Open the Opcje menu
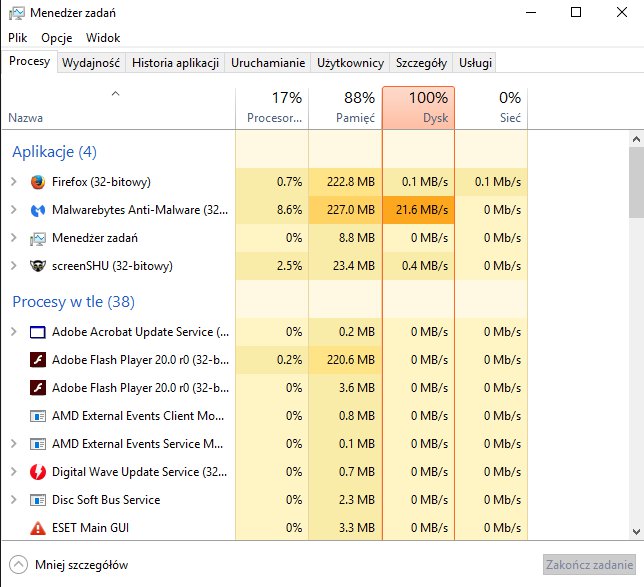 (x=57, y=38)
